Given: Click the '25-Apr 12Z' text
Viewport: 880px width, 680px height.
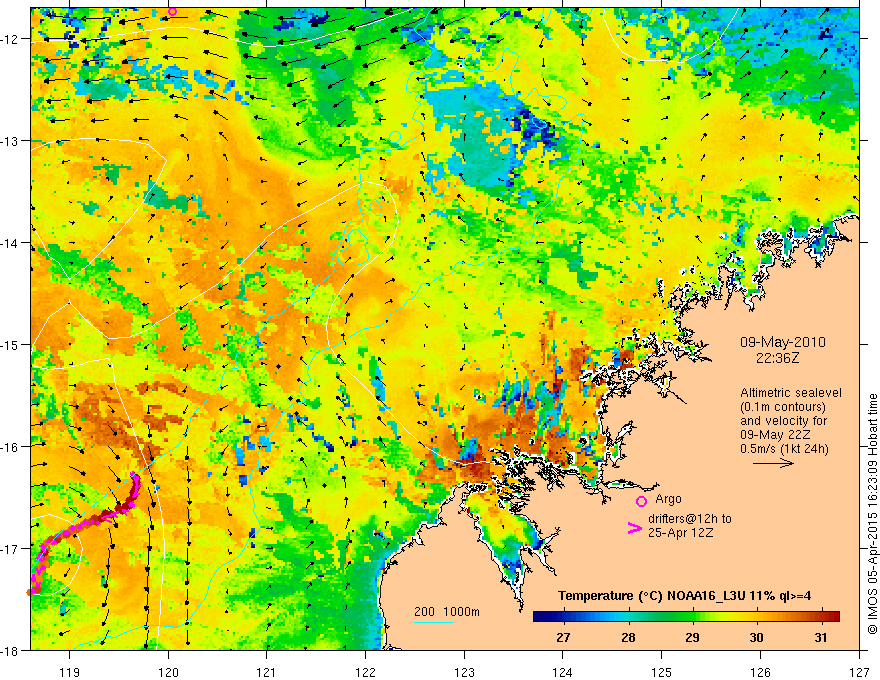Looking at the screenshot, I should tap(680, 533).
